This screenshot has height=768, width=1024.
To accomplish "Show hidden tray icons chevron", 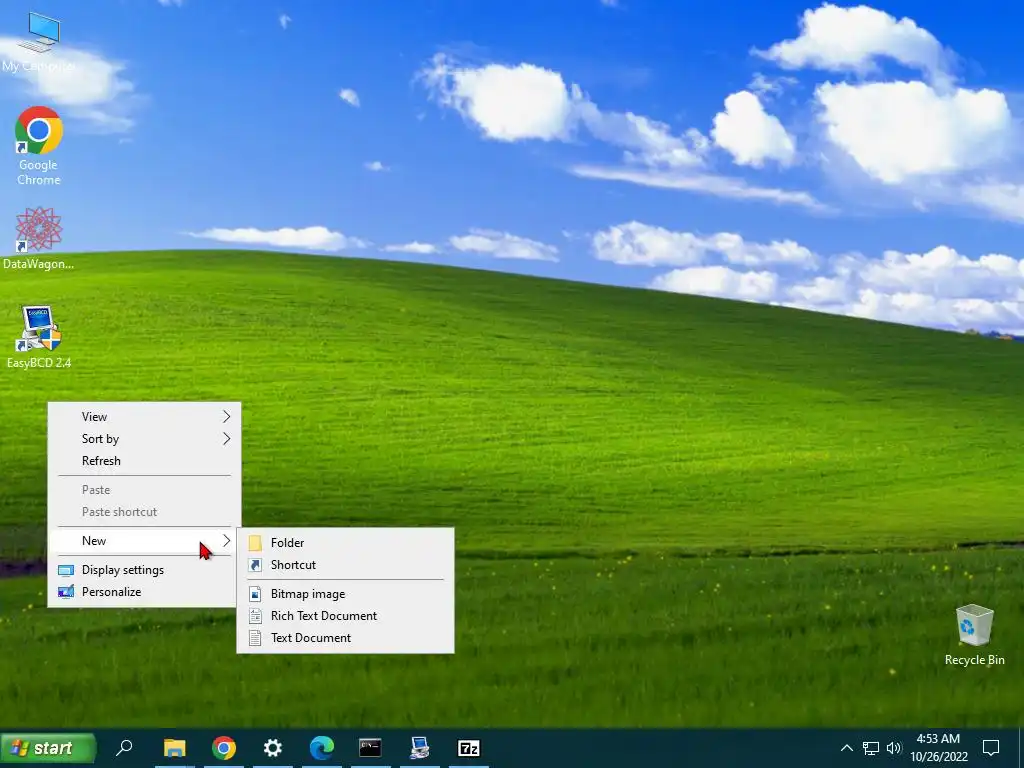I will click(x=846, y=748).
